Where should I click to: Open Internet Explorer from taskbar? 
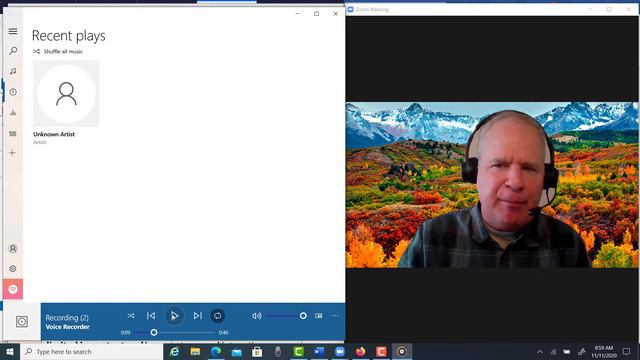coord(174,351)
